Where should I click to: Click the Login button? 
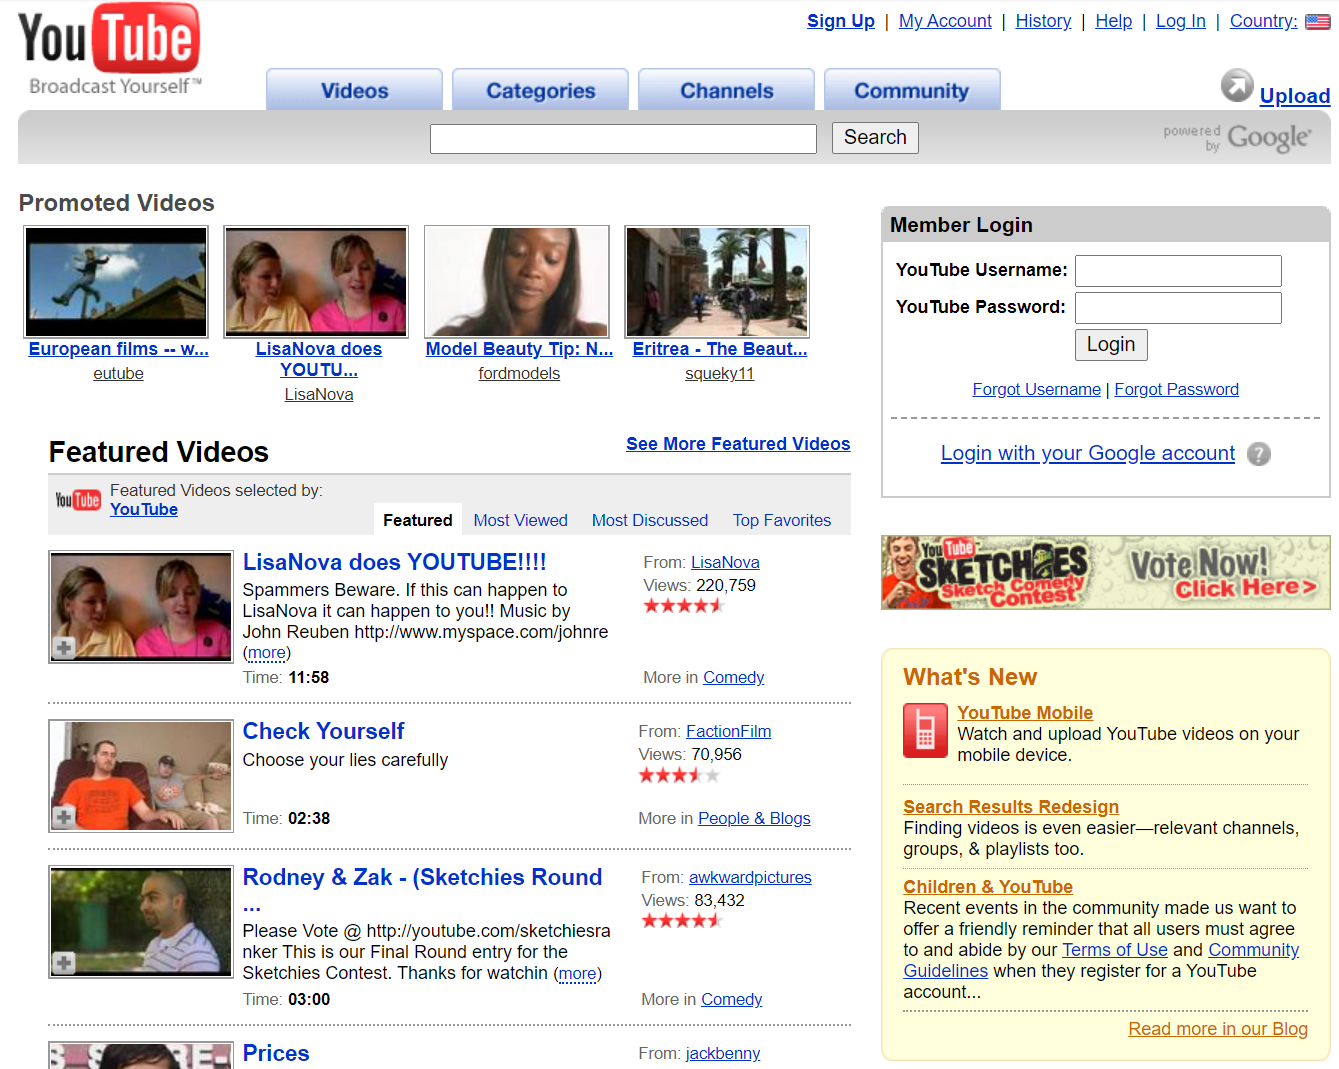point(1111,345)
